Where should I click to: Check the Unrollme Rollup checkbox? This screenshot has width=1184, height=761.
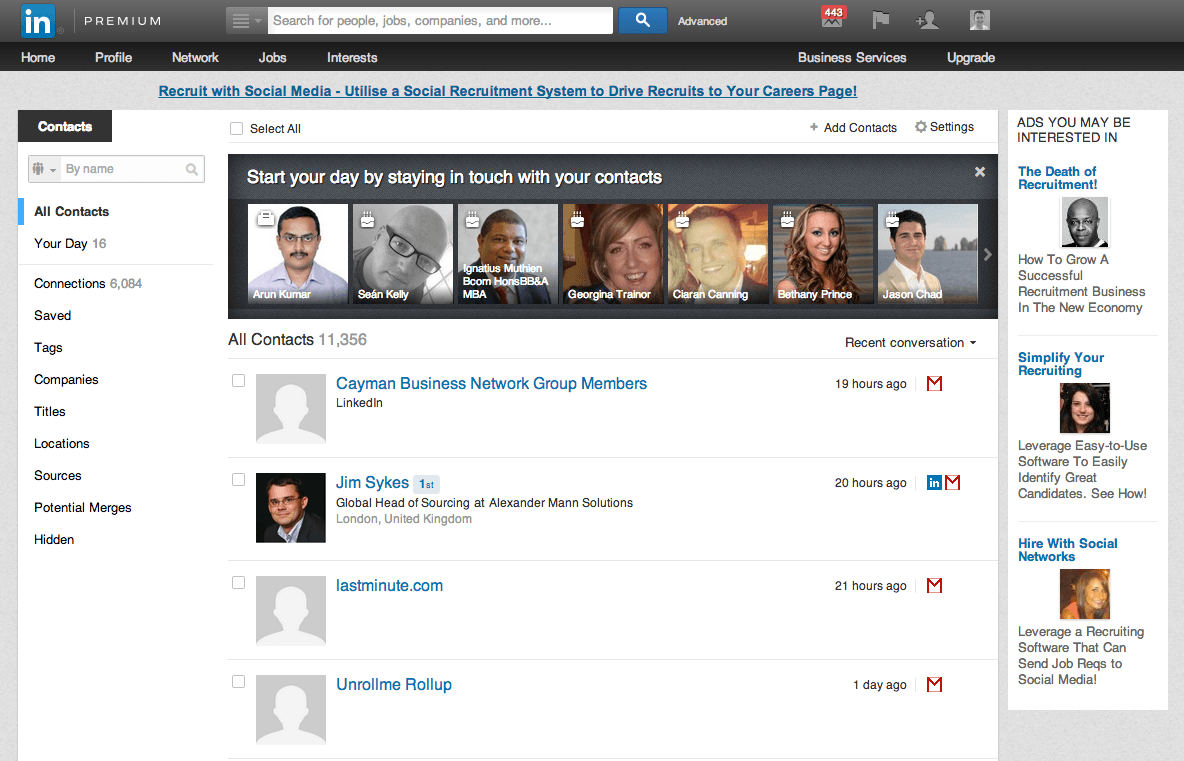pyautogui.click(x=239, y=681)
